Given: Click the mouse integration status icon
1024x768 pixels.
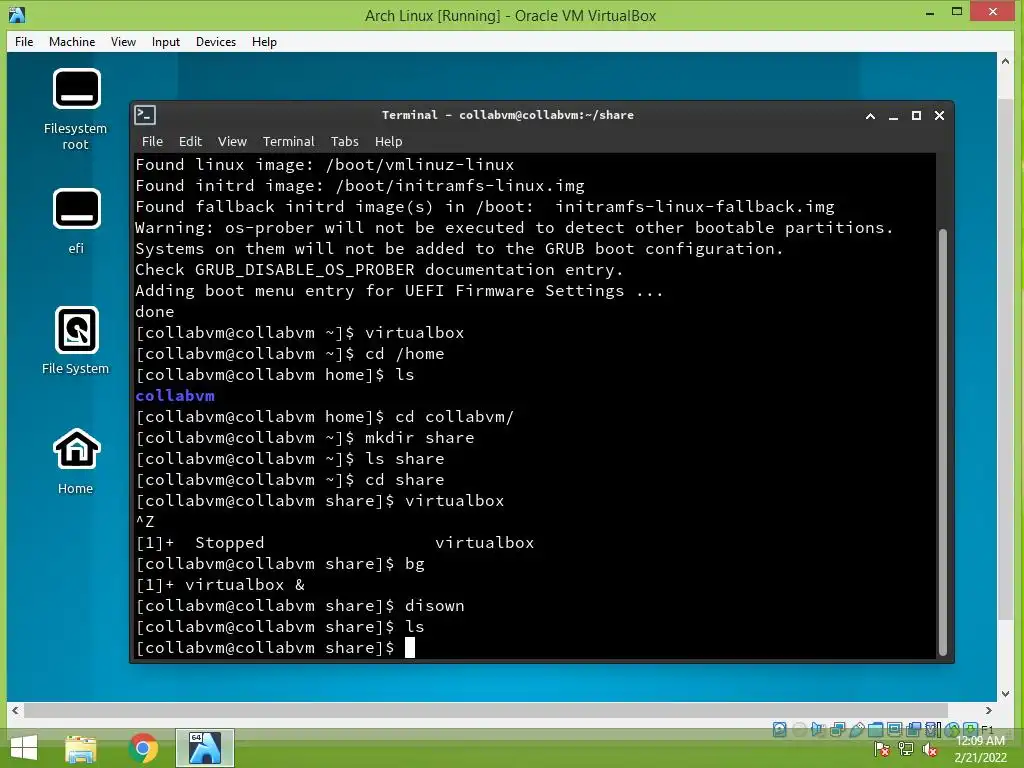Looking at the screenshot, I should [x=952, y=729].
